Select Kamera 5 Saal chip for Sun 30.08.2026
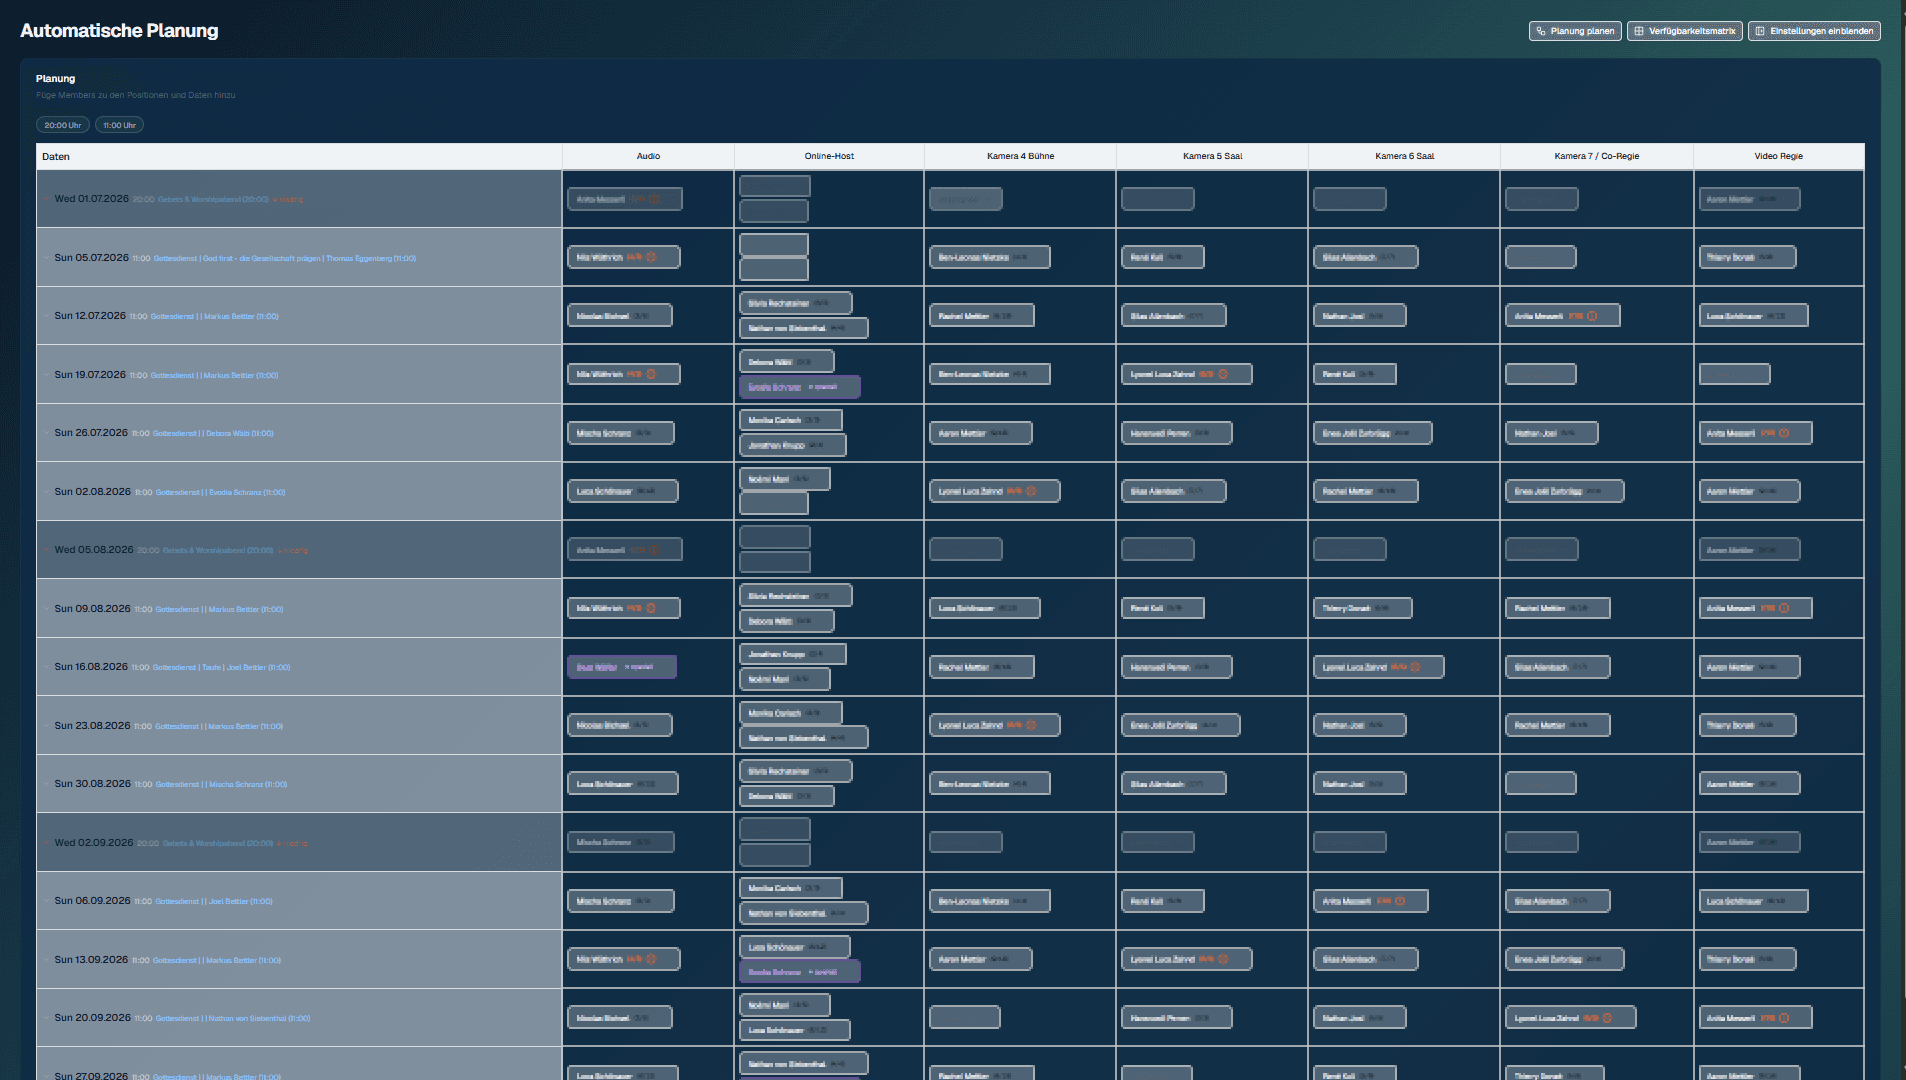1906x1080 pixels. click(1174, 784)
